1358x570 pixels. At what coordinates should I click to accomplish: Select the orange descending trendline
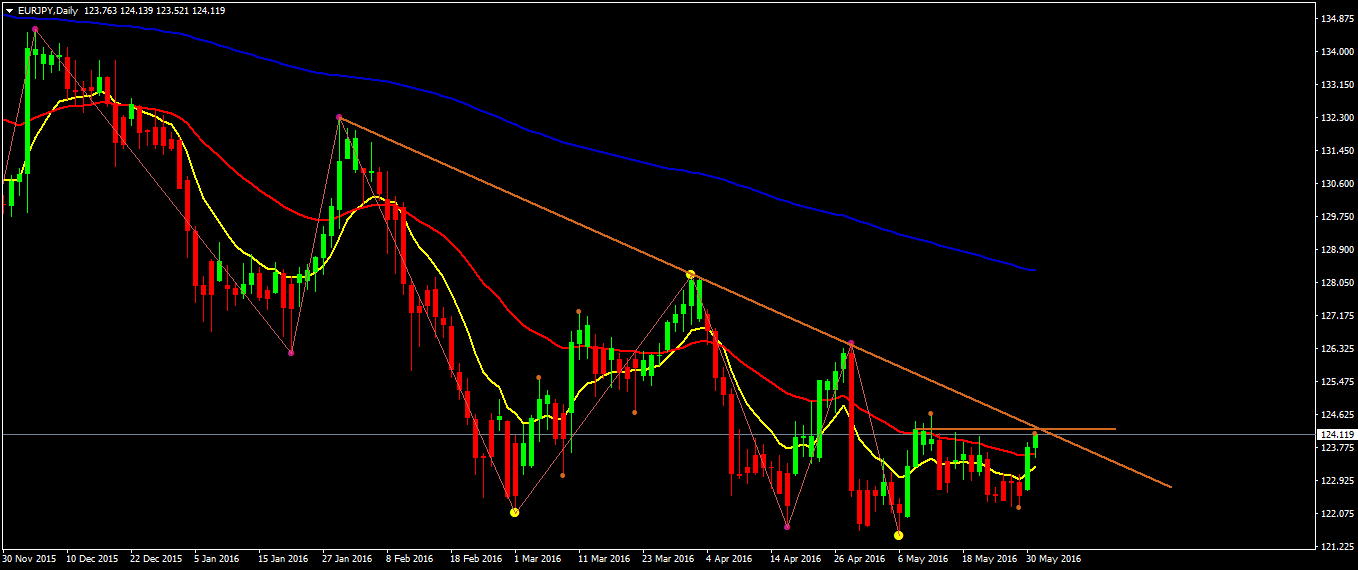755,303
